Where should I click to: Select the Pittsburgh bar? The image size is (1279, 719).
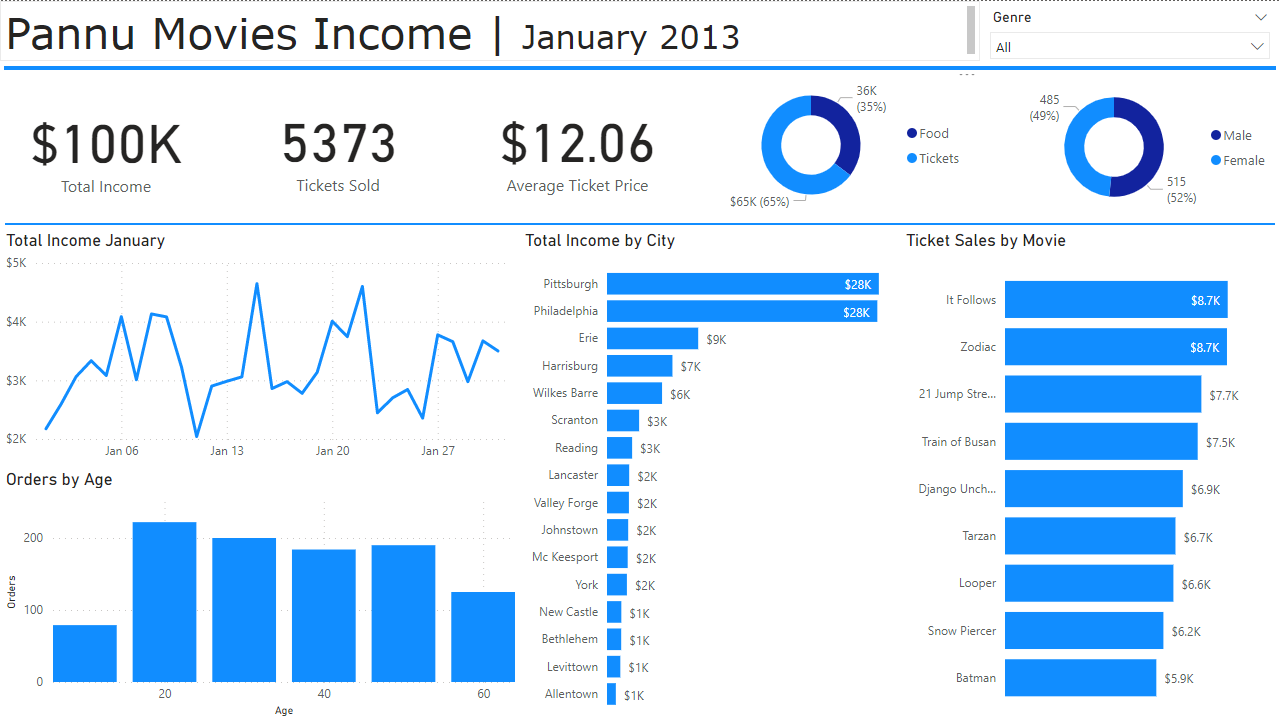pyautogui.click(x=743, y=284)
